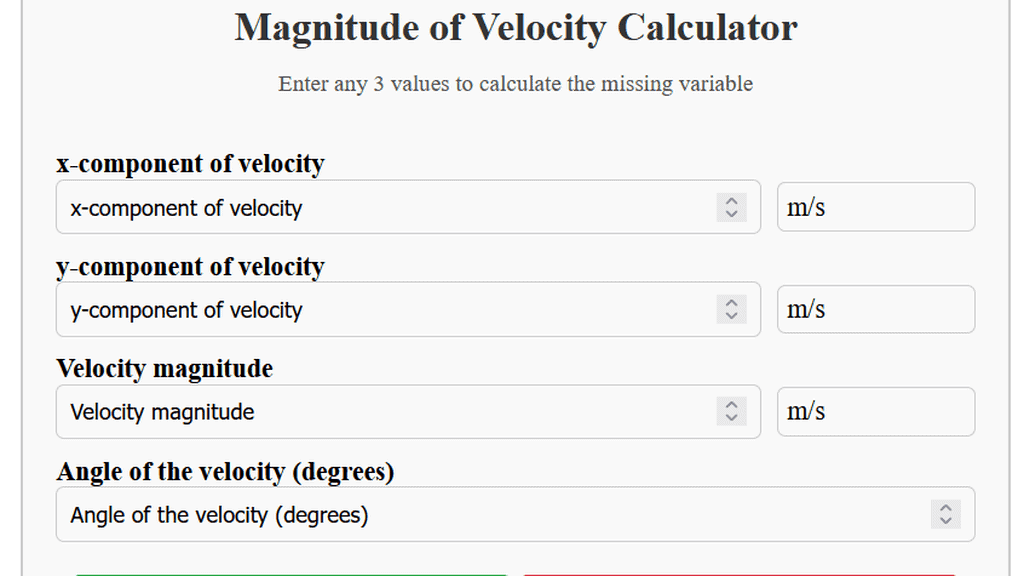Open the x-component m/s unit dropdown

pos(875,207)
